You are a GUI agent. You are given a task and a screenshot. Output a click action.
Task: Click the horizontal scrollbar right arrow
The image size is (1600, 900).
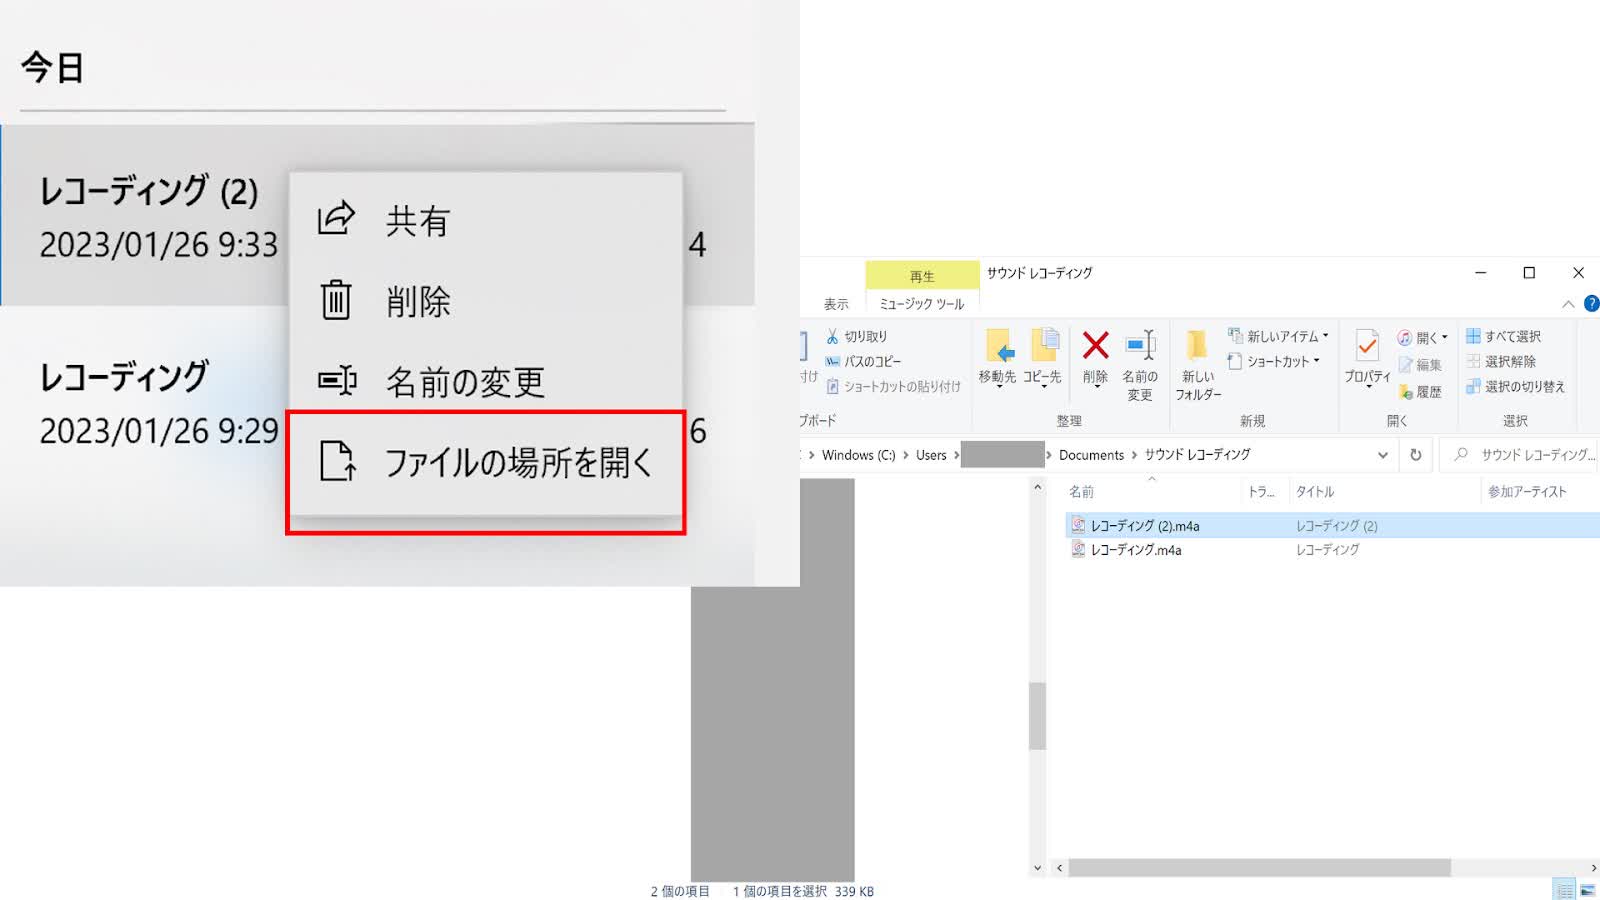pyautogui.click(x=1594, y=867)
